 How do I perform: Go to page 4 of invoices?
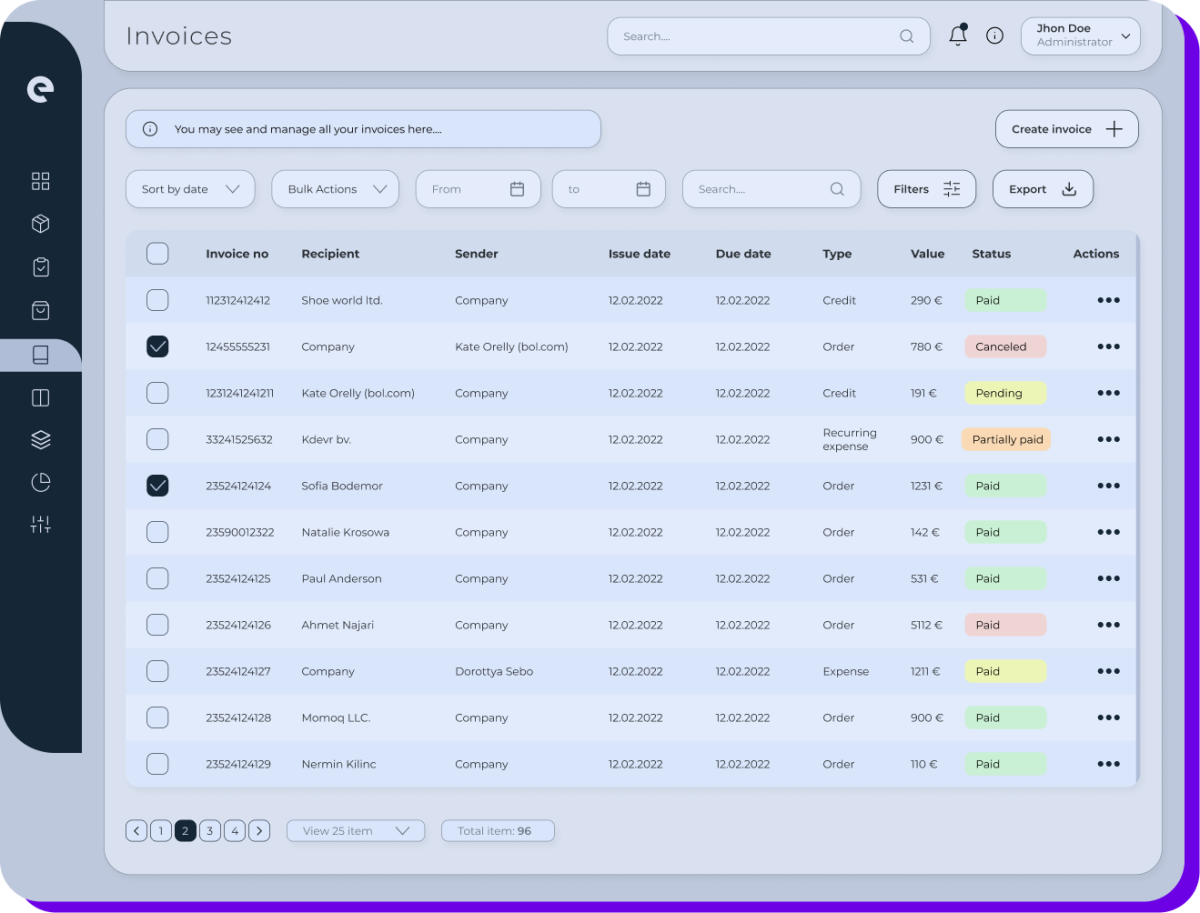pyautogui.click(x=234, y=830)
